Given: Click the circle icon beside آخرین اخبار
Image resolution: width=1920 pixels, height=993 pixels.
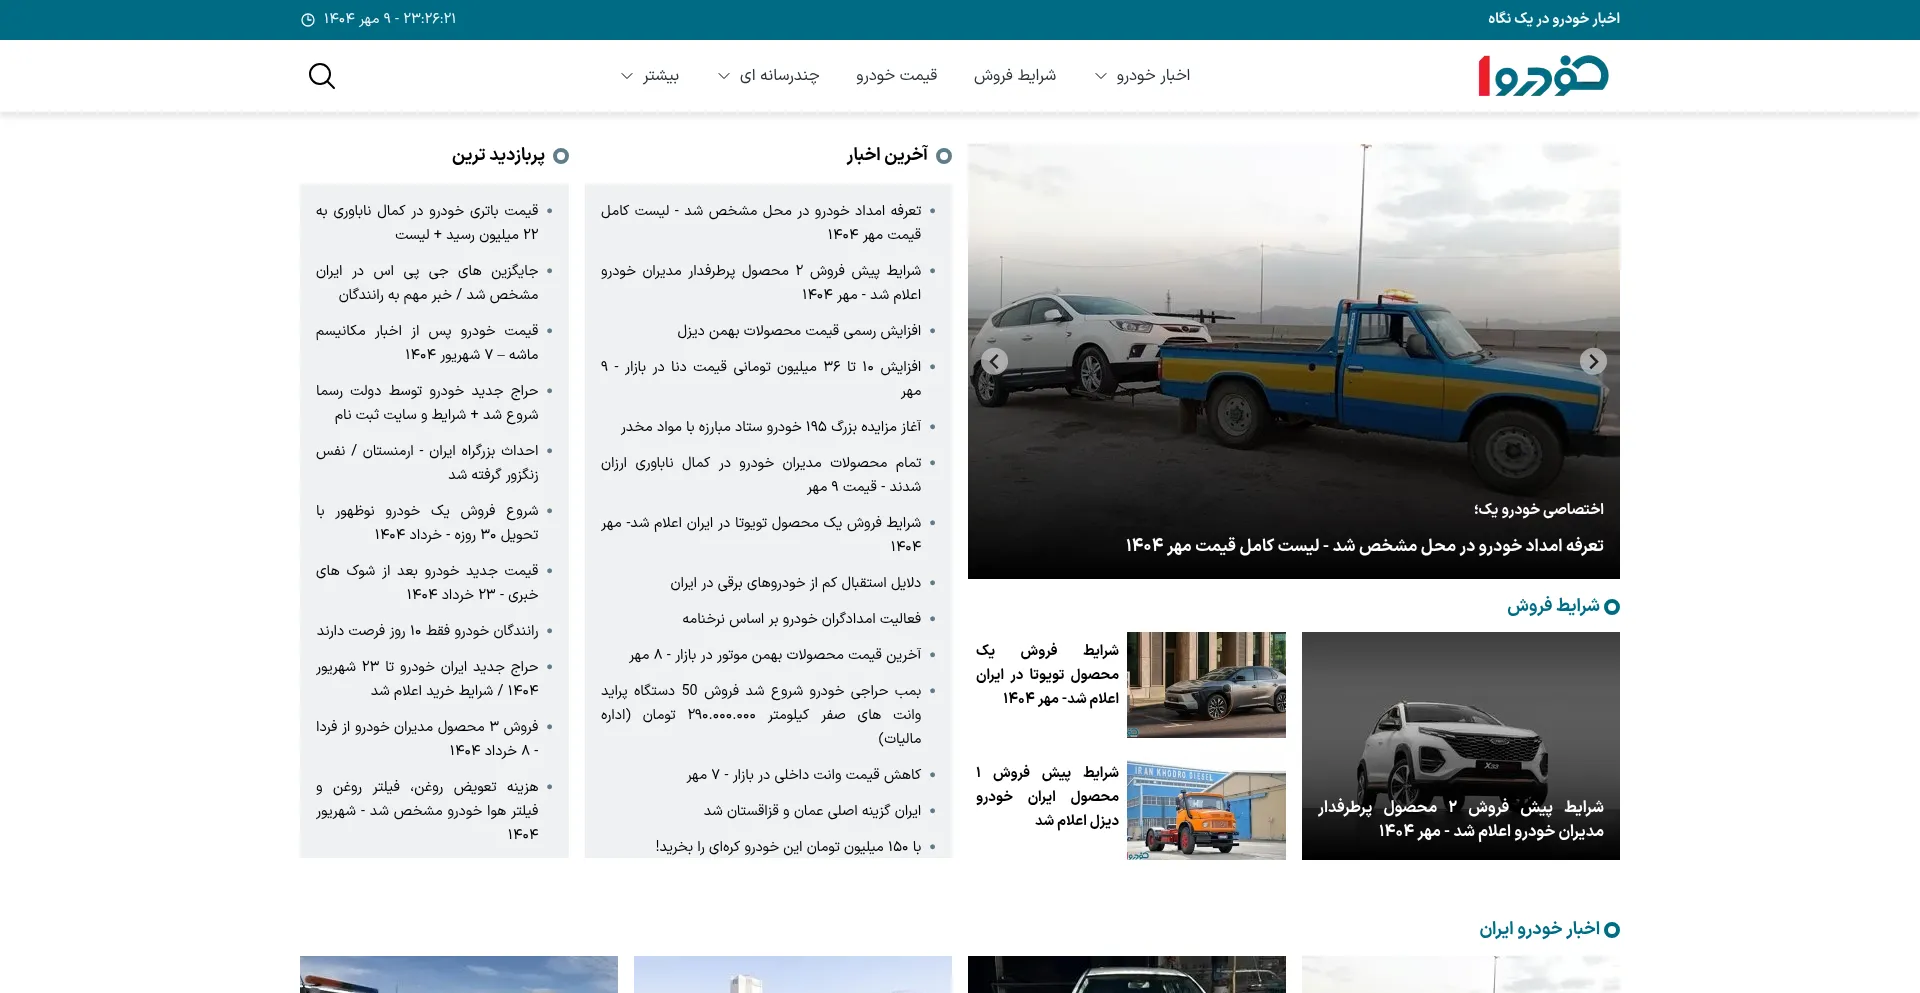Looking at the screenshot, I should [944, 156].
